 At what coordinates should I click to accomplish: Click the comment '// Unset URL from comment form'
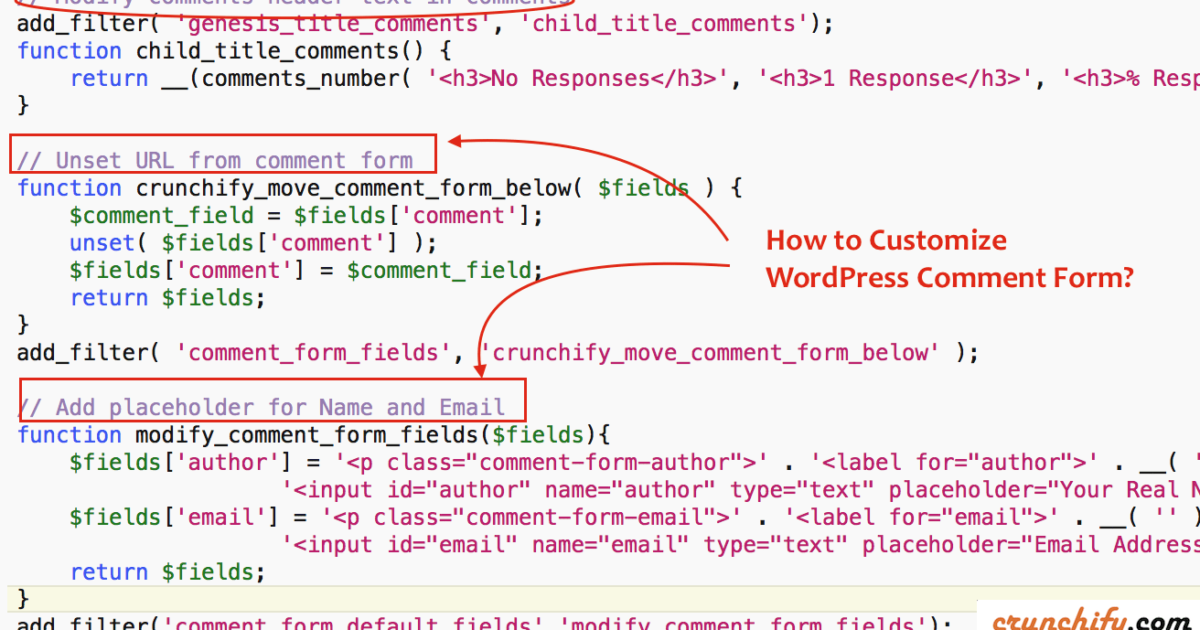[214, 161]
